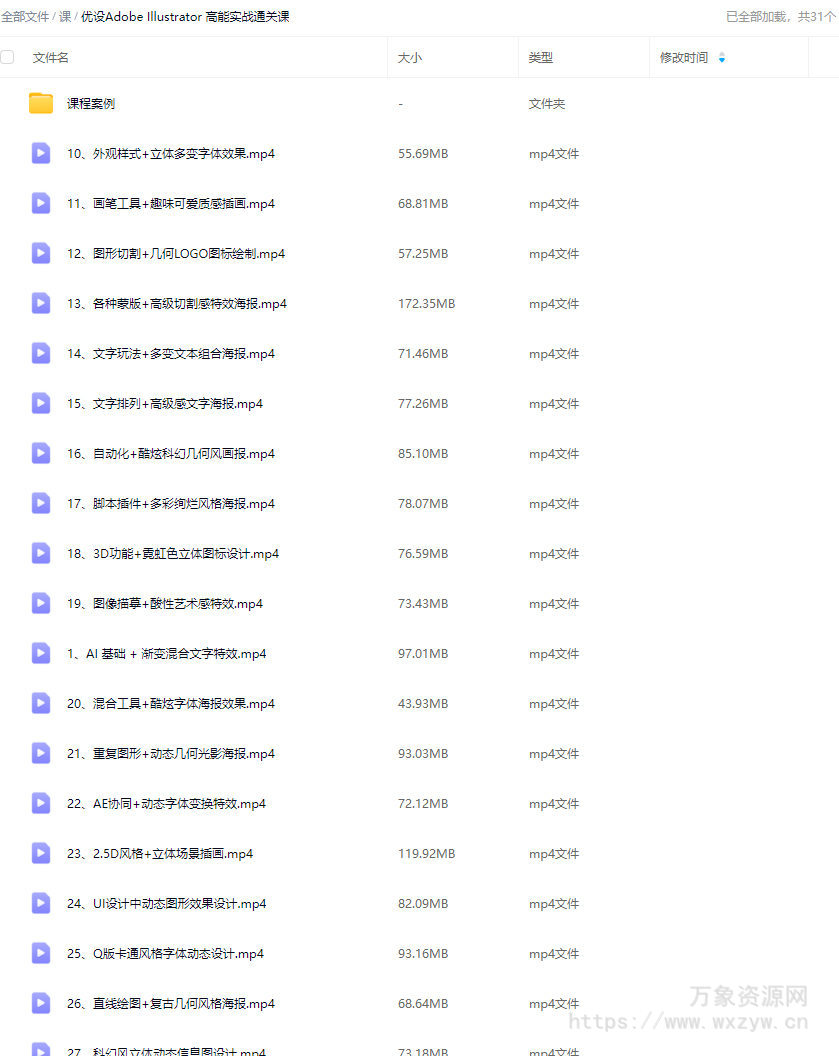Sort the list by 类型 column header
The width and height of the screenshot is (839, 1056).
coord(541,58)
